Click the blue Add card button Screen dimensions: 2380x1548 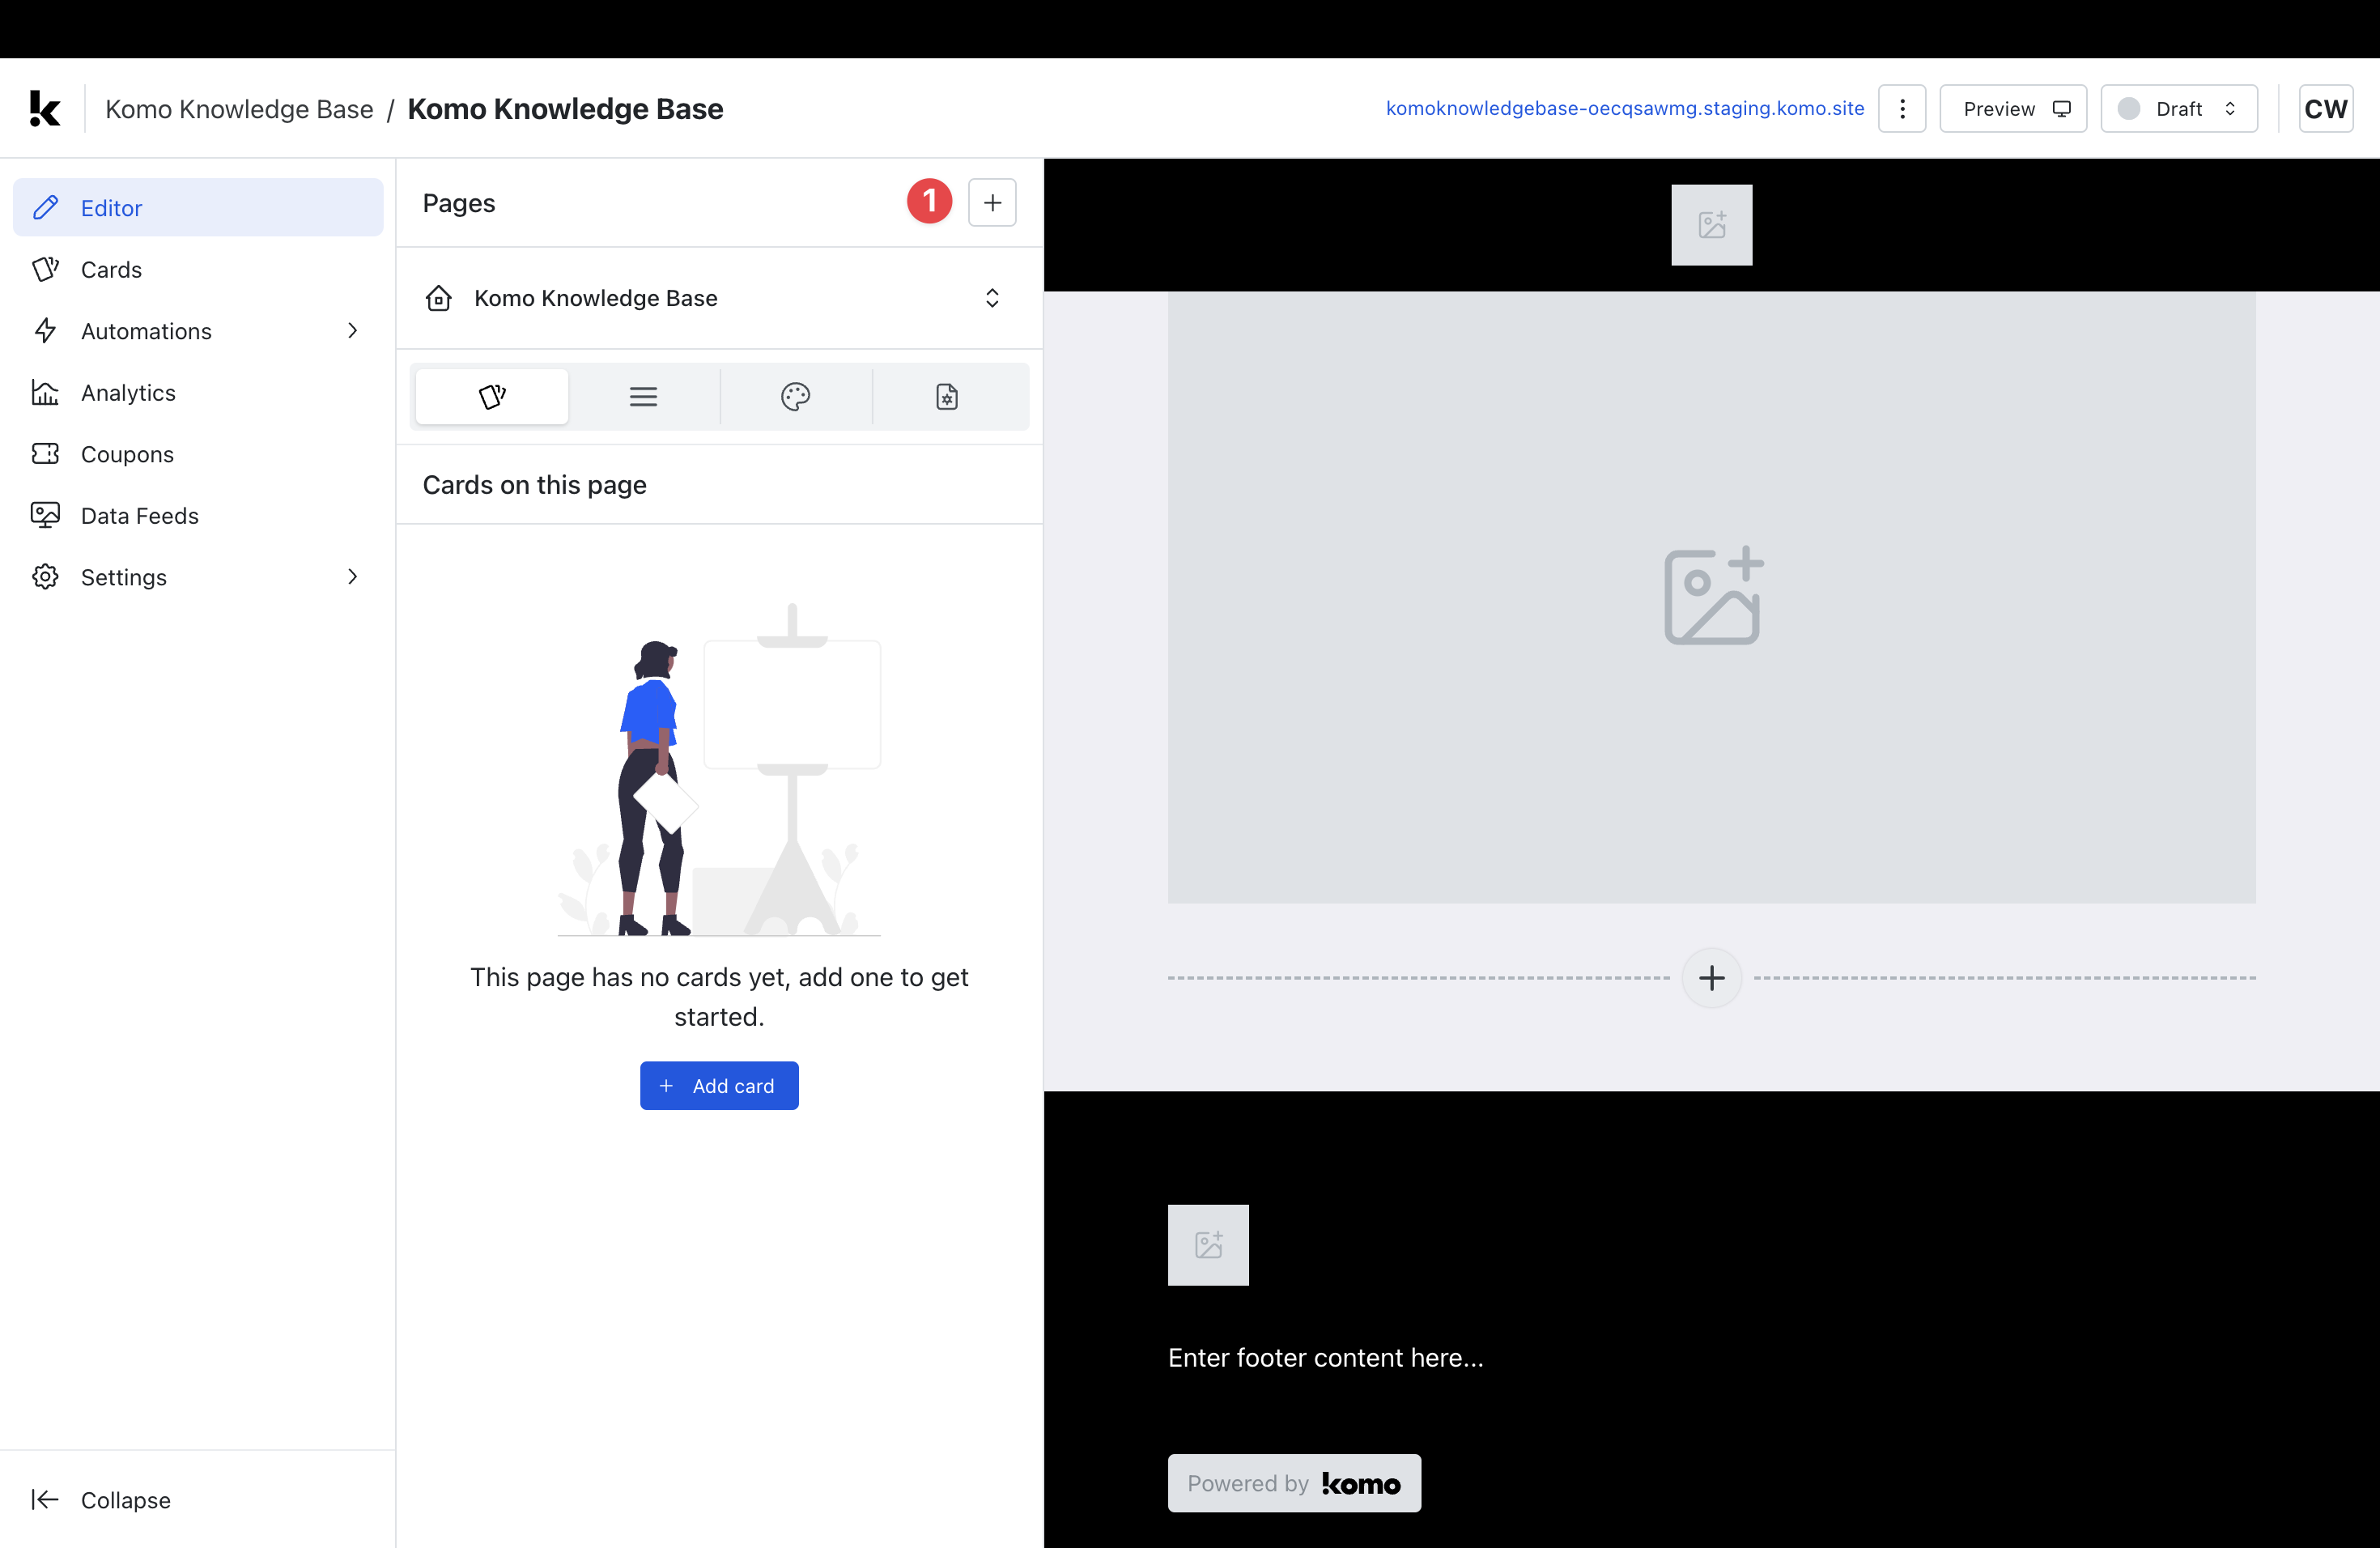click(719, 1085)
